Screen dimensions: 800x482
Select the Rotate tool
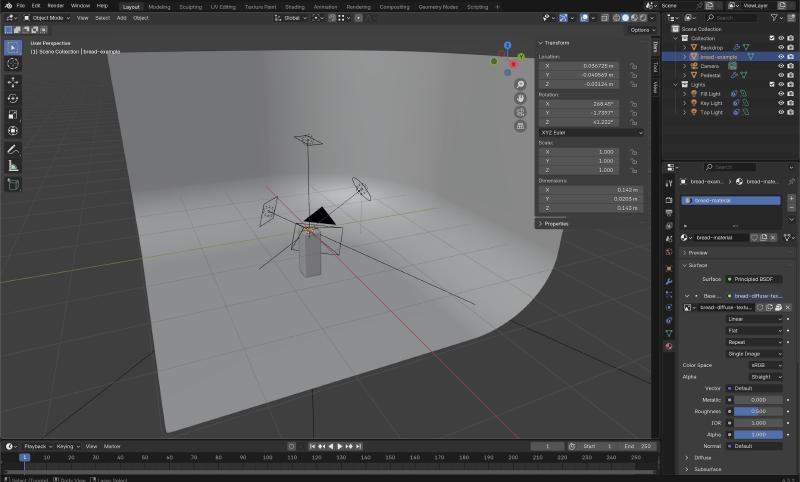[x=13, y=98]
